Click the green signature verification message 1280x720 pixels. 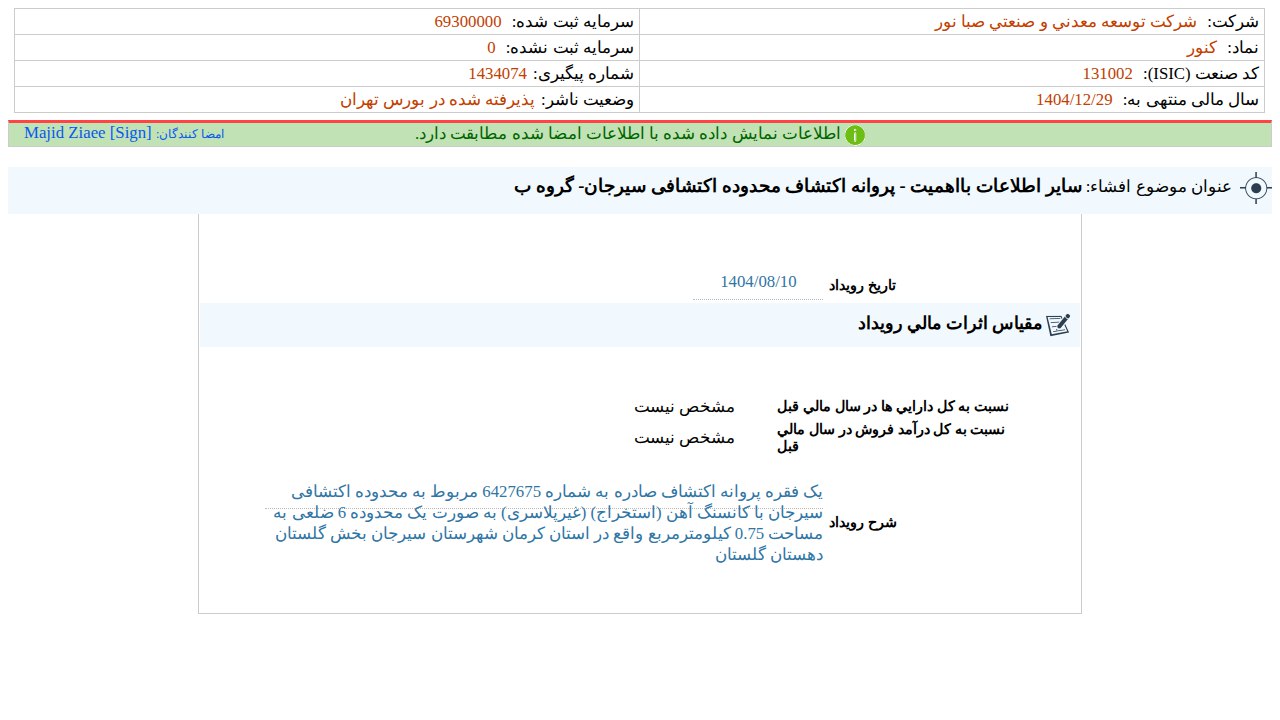tap(627, 134)
